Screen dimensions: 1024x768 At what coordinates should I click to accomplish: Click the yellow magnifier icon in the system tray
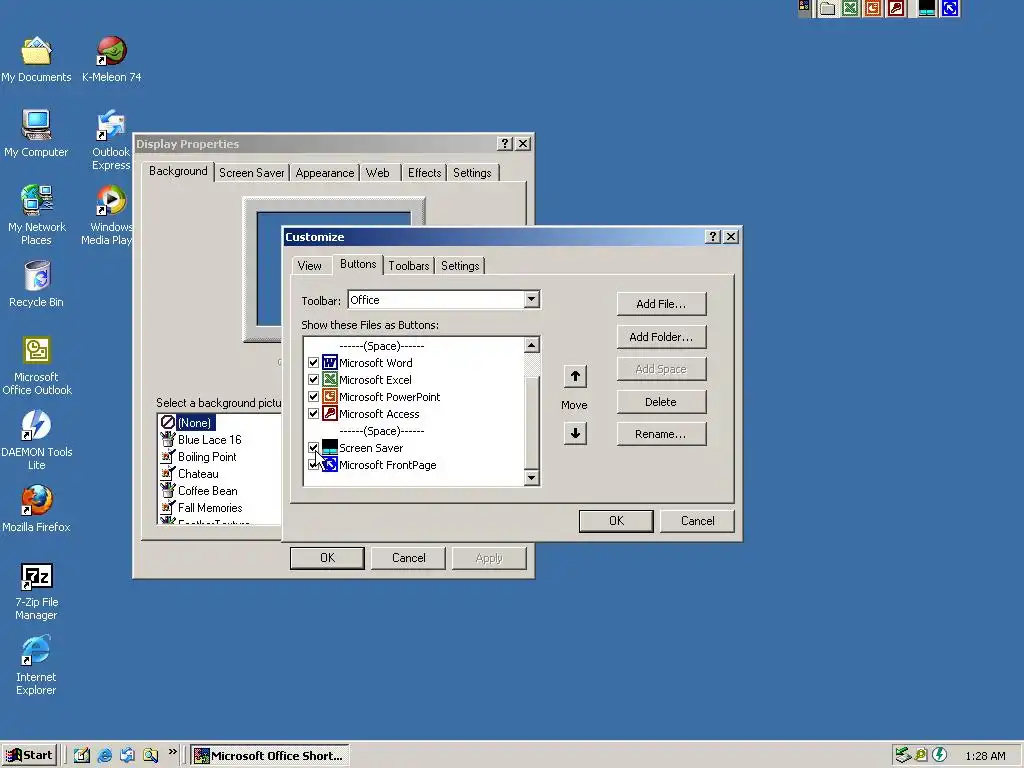pyautogui.click(x=921, y=755)
